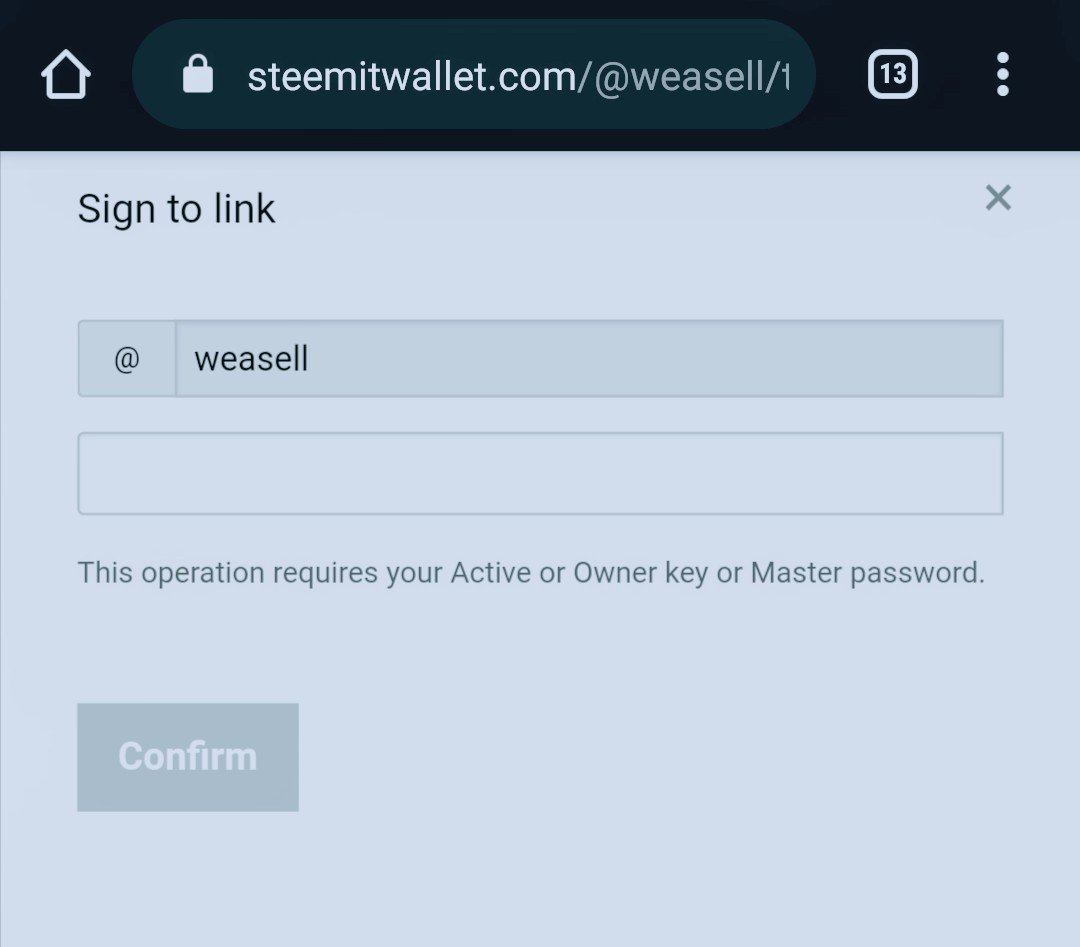Open the tab switcher showing 13 tabs
This screenshot has width=1080, height=947.
892,75
